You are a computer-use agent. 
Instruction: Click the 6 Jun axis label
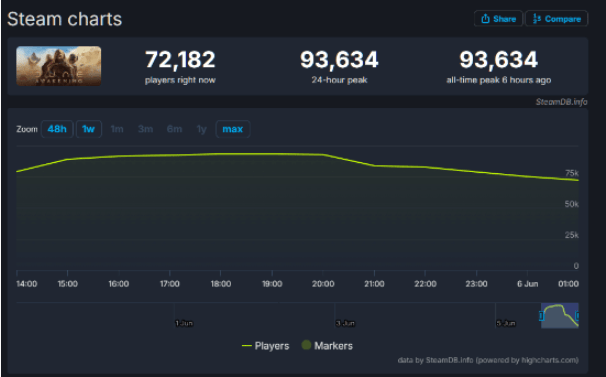coord(528,284)
